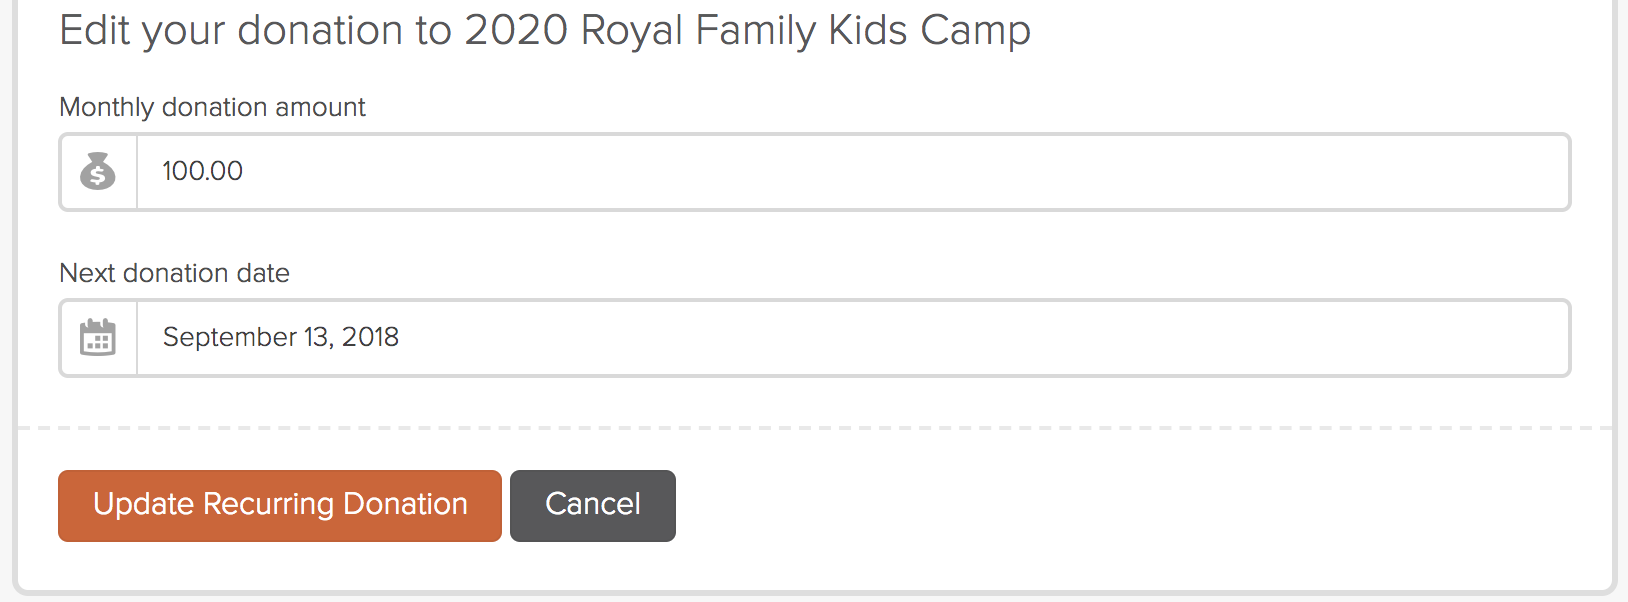Click the money bag icon

98,171
